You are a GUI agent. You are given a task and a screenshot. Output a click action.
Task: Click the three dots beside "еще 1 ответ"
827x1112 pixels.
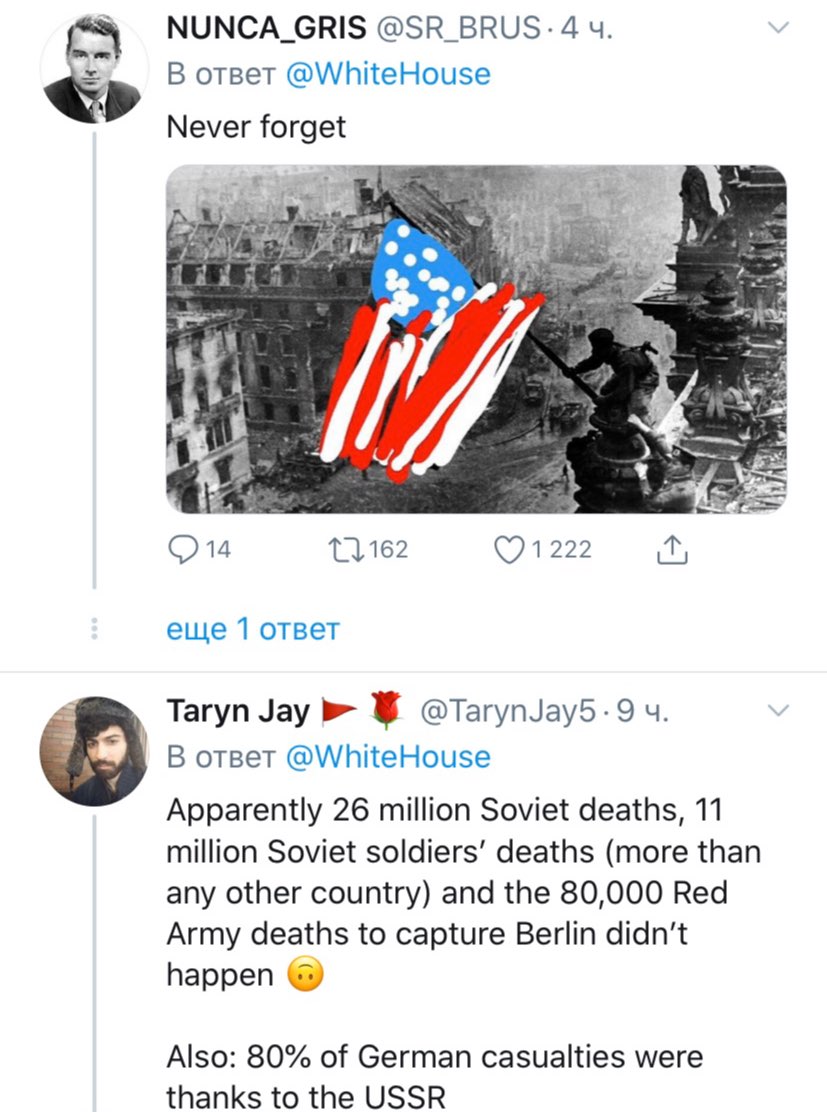coord(94,629)
